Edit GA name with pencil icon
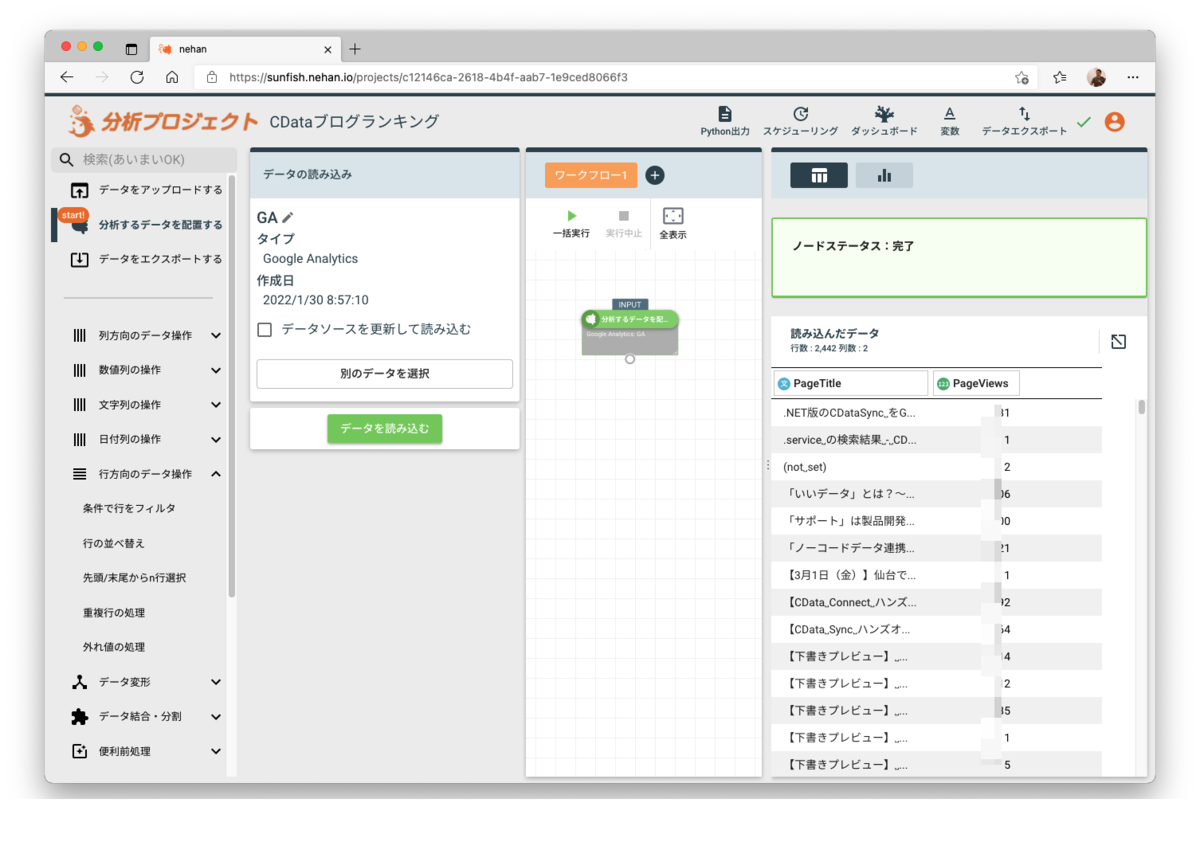1200x842 pixels. point(288,217)
